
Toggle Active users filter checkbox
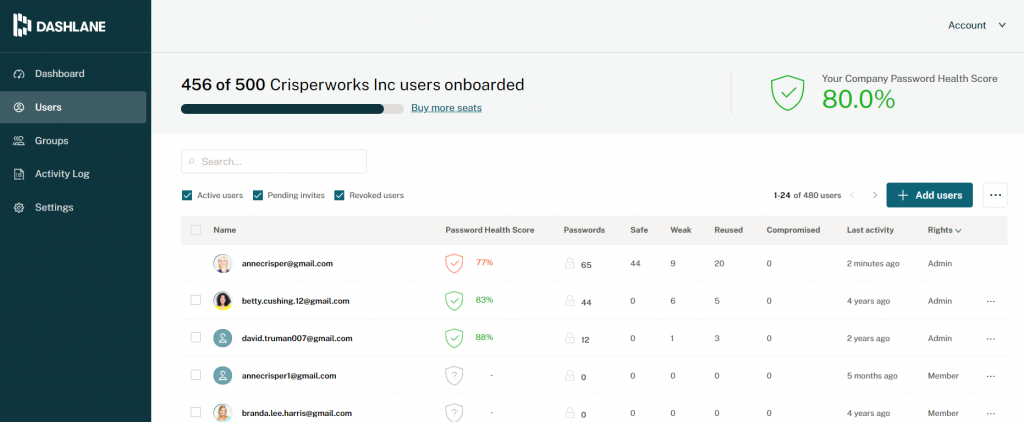click(x=187, y=195)
